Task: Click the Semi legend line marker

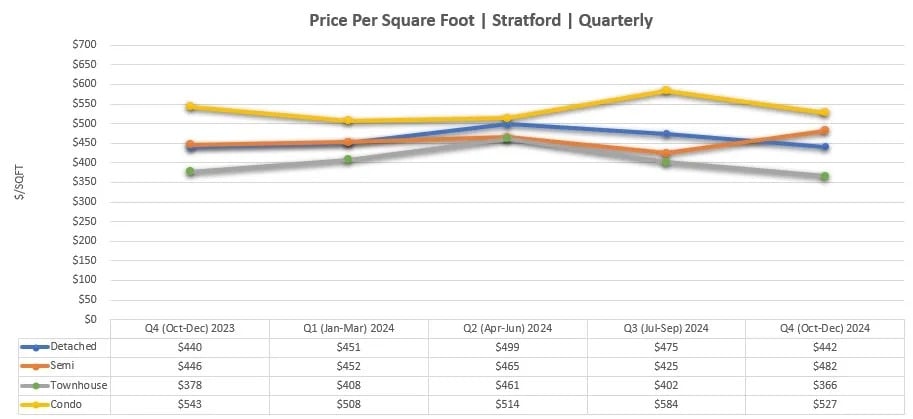Action: tap(36, 366)
